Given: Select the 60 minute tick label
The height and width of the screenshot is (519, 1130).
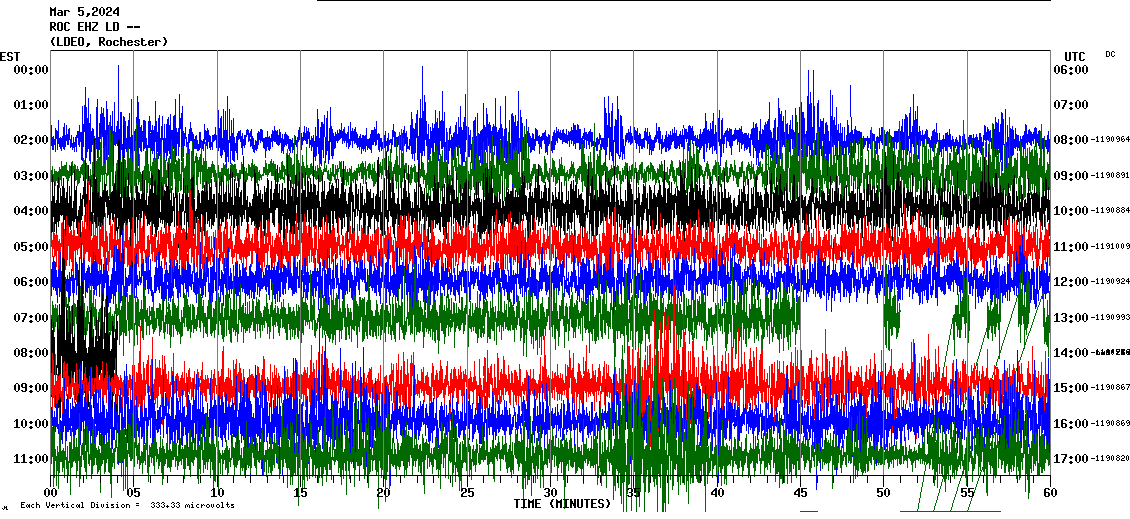Looking at the screenshot, I should pos(1049,493).
